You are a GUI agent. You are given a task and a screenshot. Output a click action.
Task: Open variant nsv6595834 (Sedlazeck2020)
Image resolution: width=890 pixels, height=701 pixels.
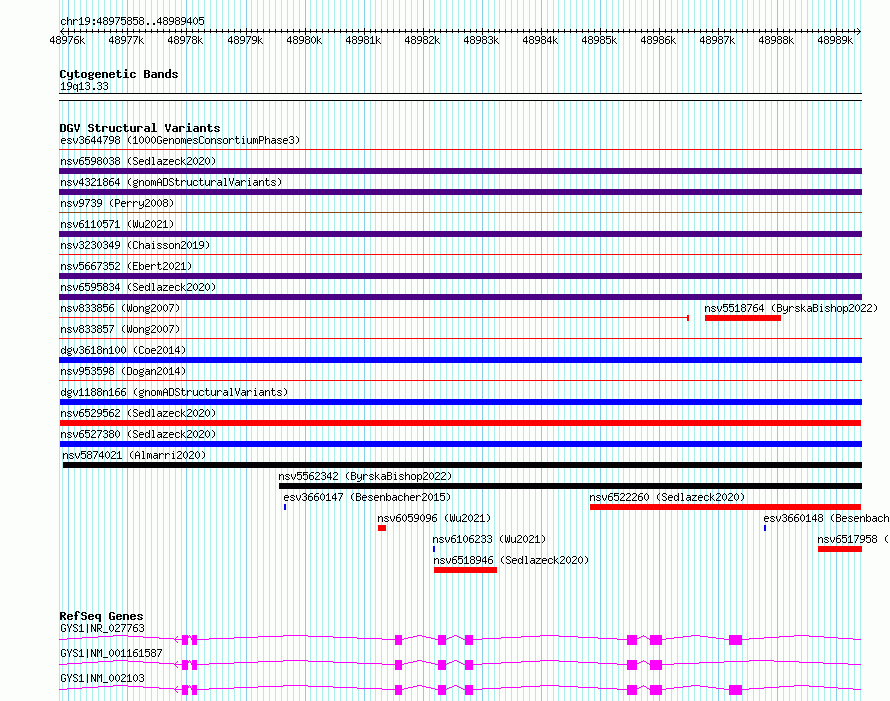(x=138, y=287)
